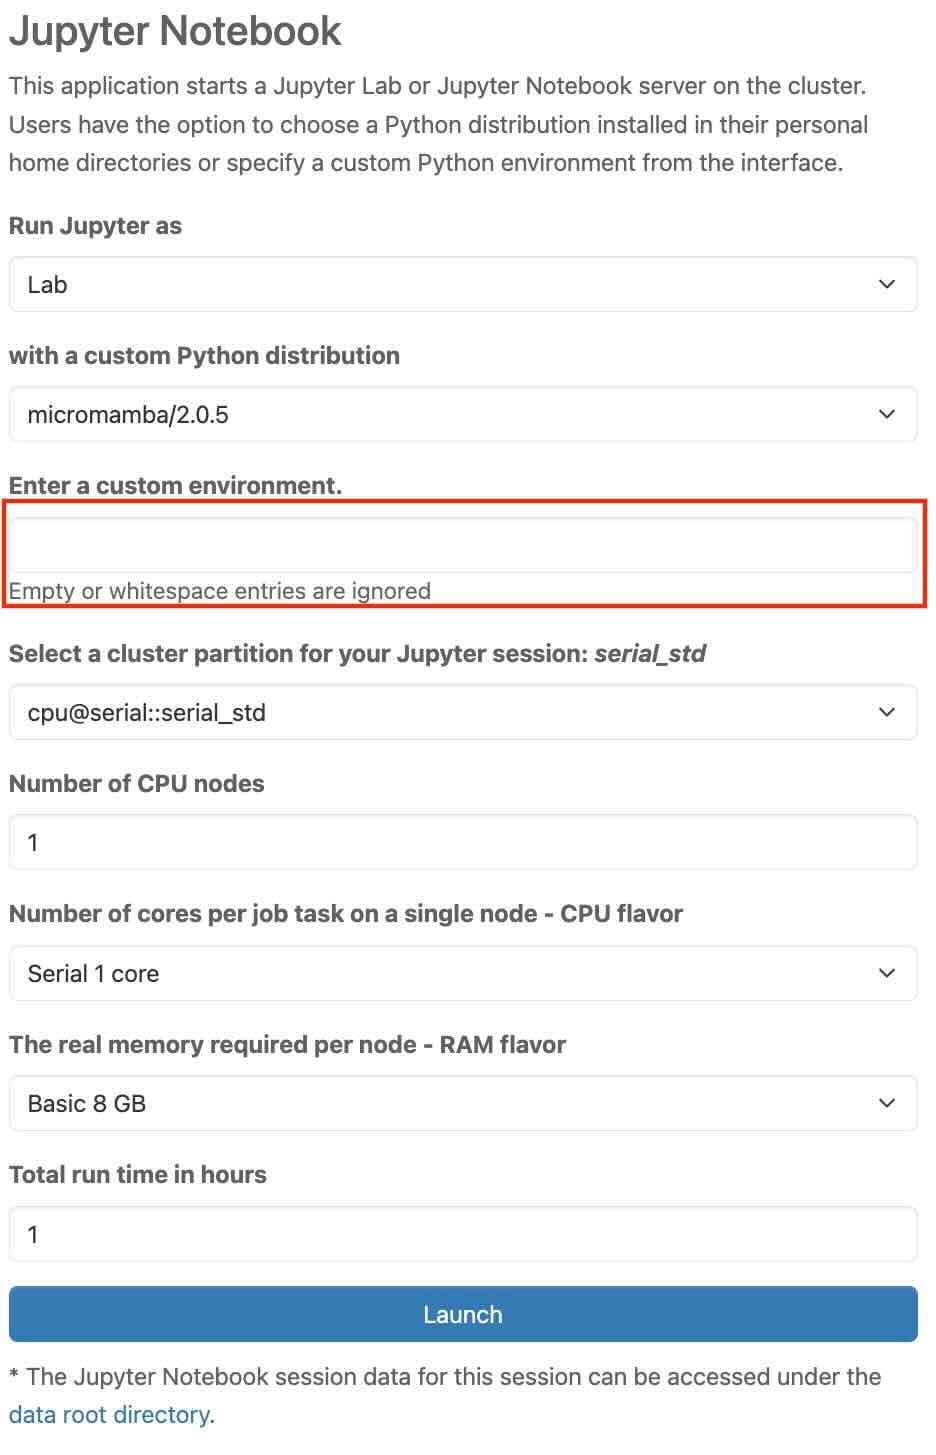Open the Run Jupyter as dropdown

click(x=462, y=284)
